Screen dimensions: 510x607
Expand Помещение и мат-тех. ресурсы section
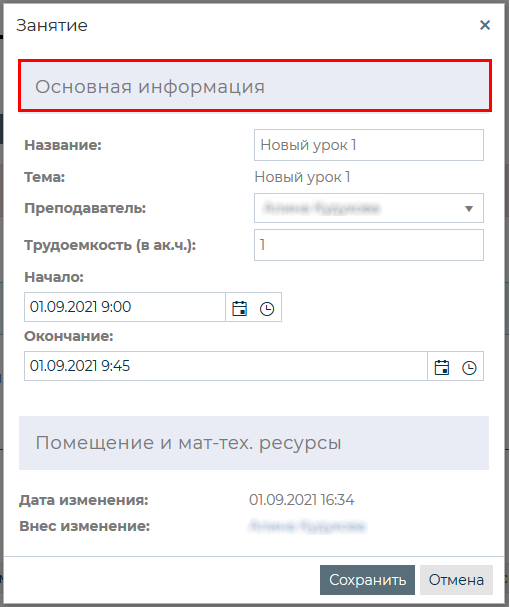click(254, 443)
